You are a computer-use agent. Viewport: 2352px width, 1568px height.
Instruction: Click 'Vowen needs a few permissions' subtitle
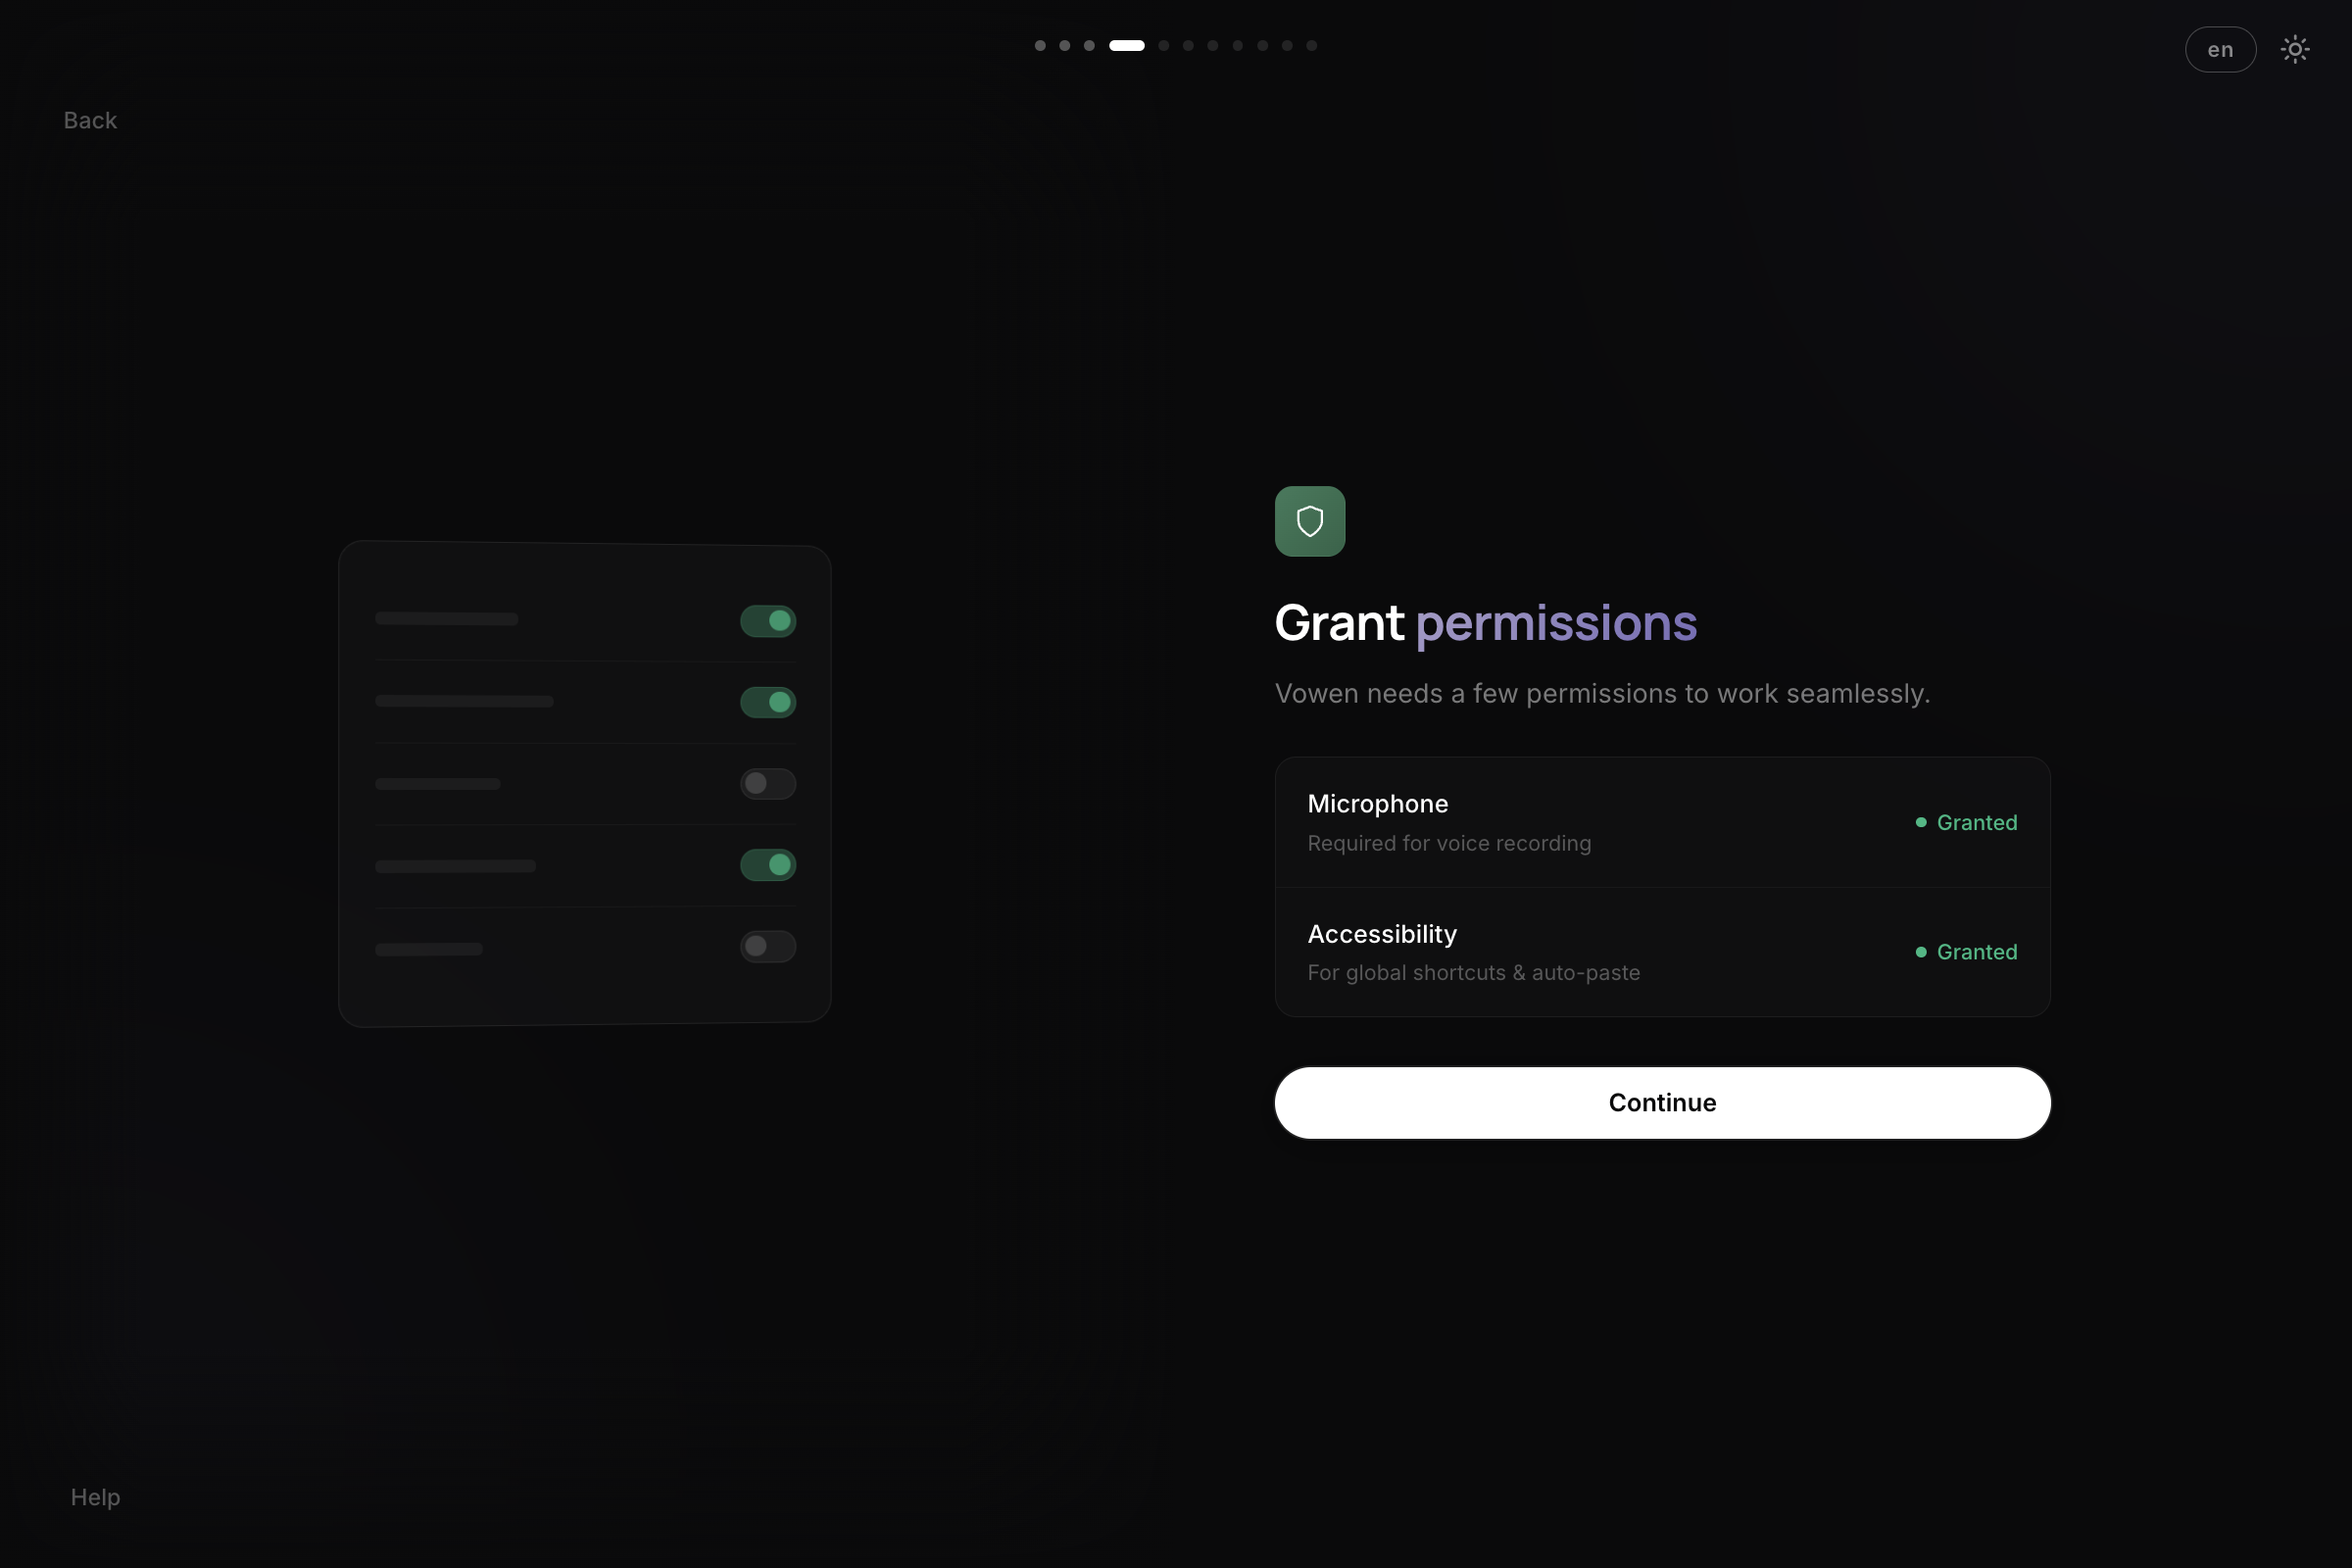click(1602, 693)
